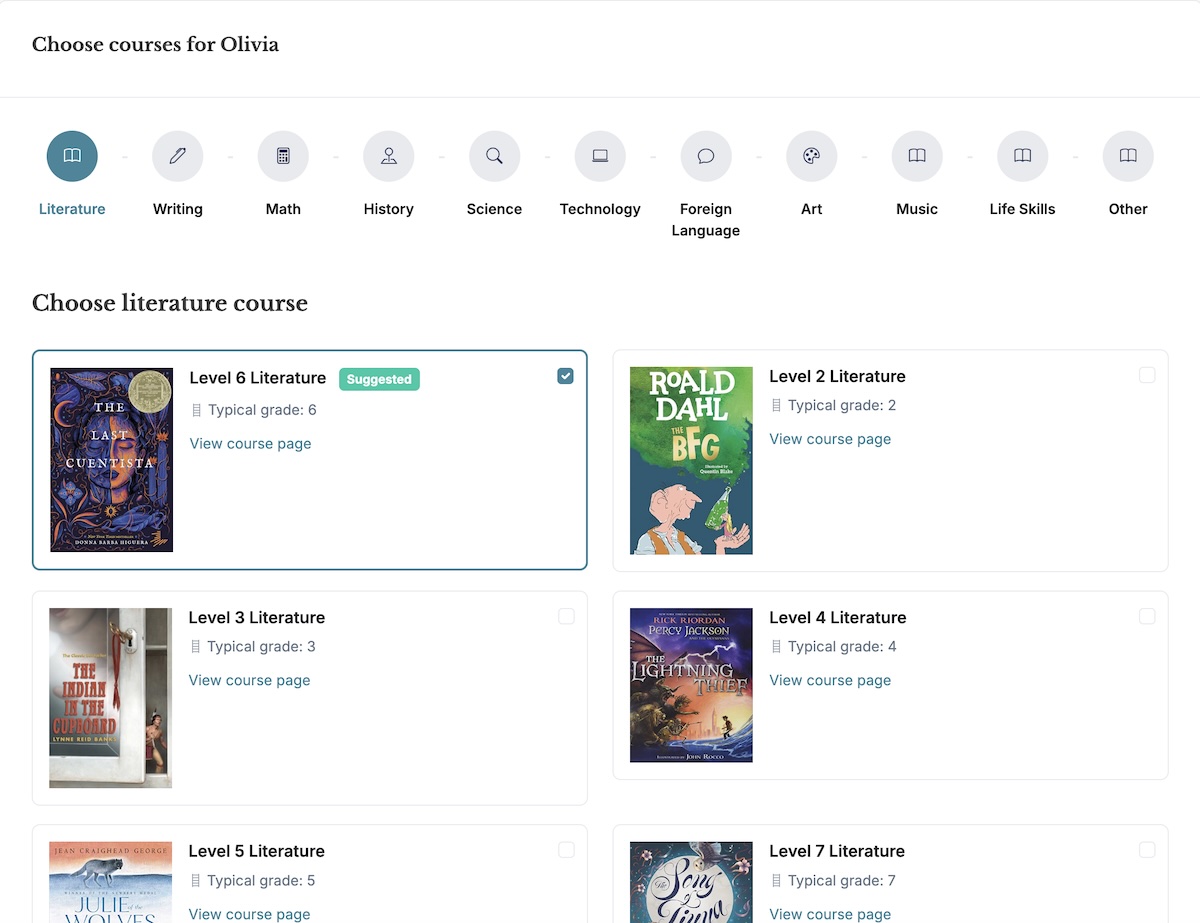Click the Level 6 Literature title

[x=258, y=378]
